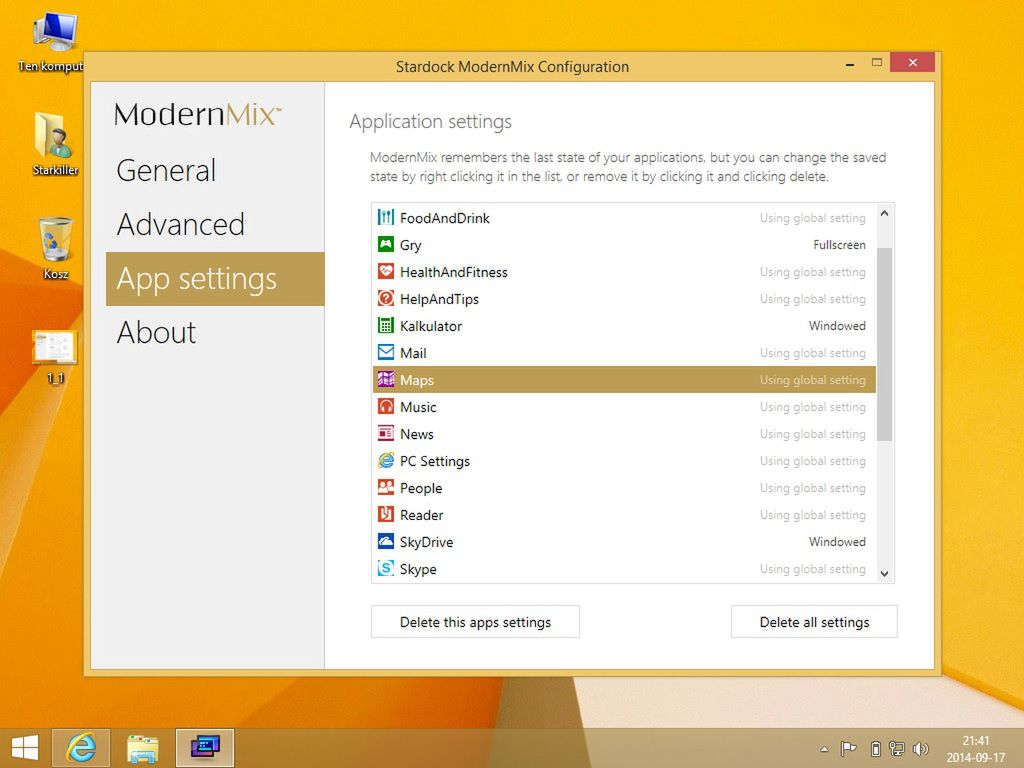This screenshot has height=768, width=1024.
Task: Click the Mail envelope icon
Action: pos(385,353)
